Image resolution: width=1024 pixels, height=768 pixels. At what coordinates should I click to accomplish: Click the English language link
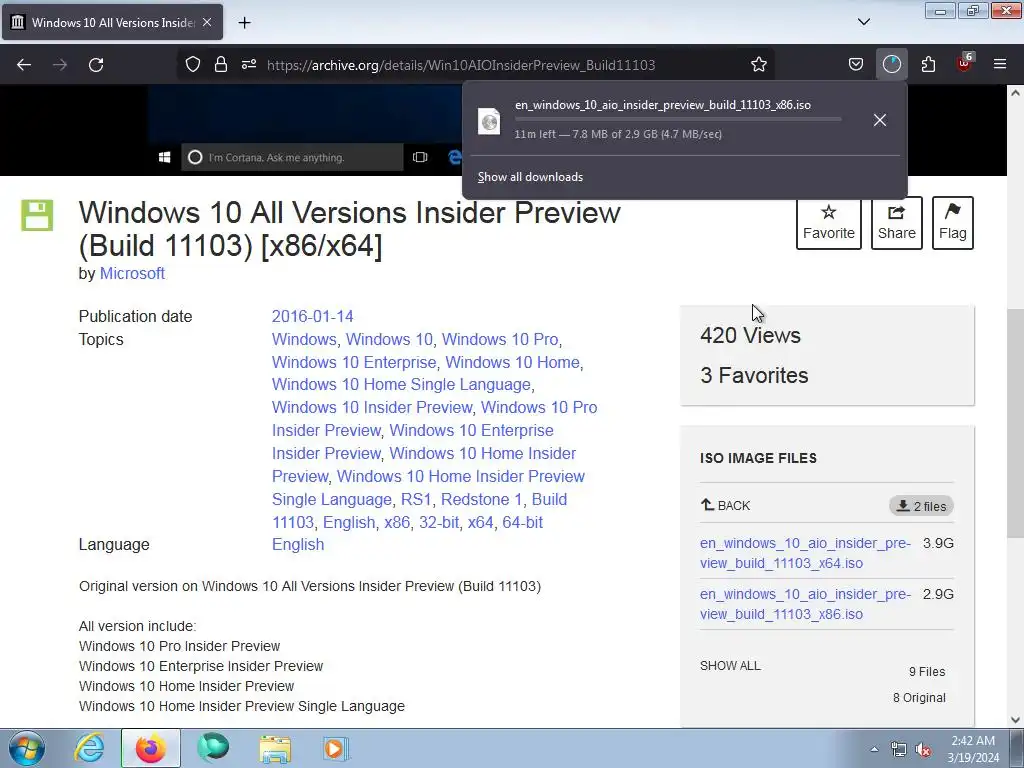pyautogui.click(x=298, y=545)
